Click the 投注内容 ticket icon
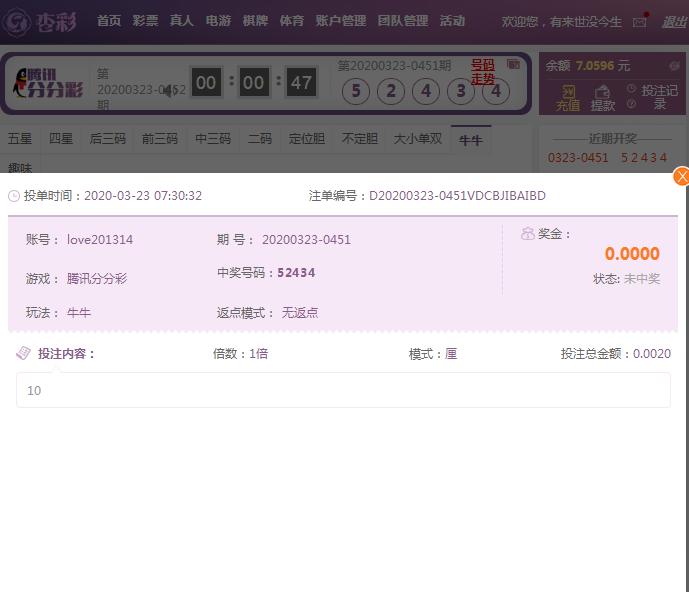 pos(23,353)
